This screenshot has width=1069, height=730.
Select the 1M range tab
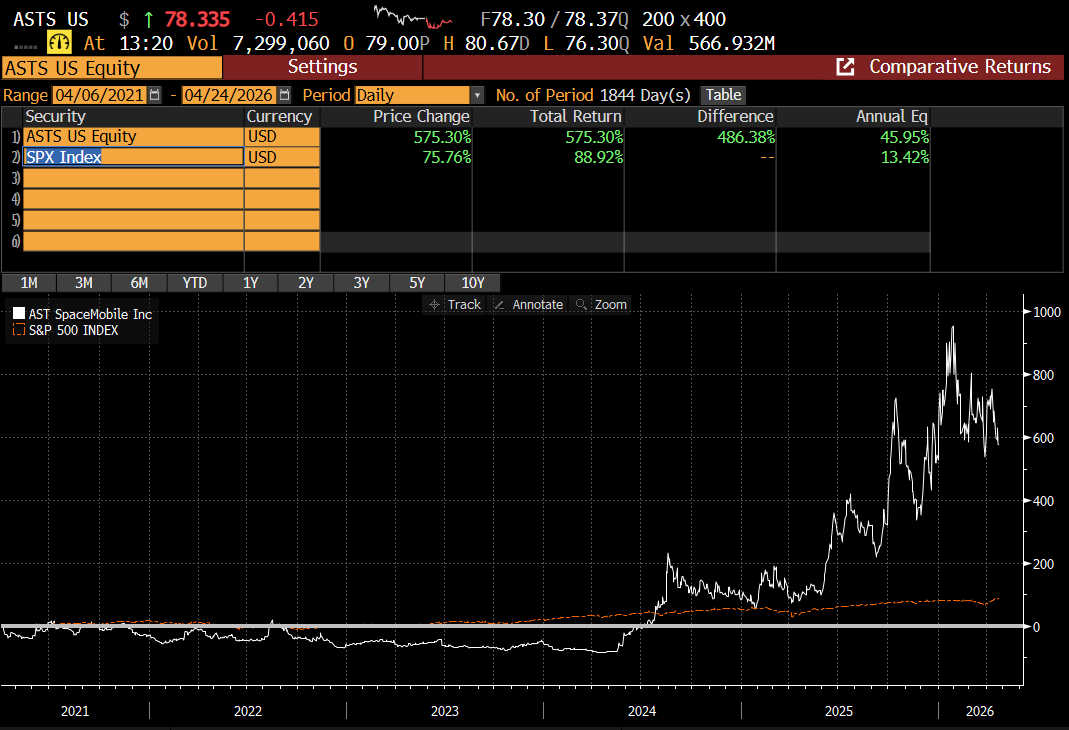coord(29,283)
